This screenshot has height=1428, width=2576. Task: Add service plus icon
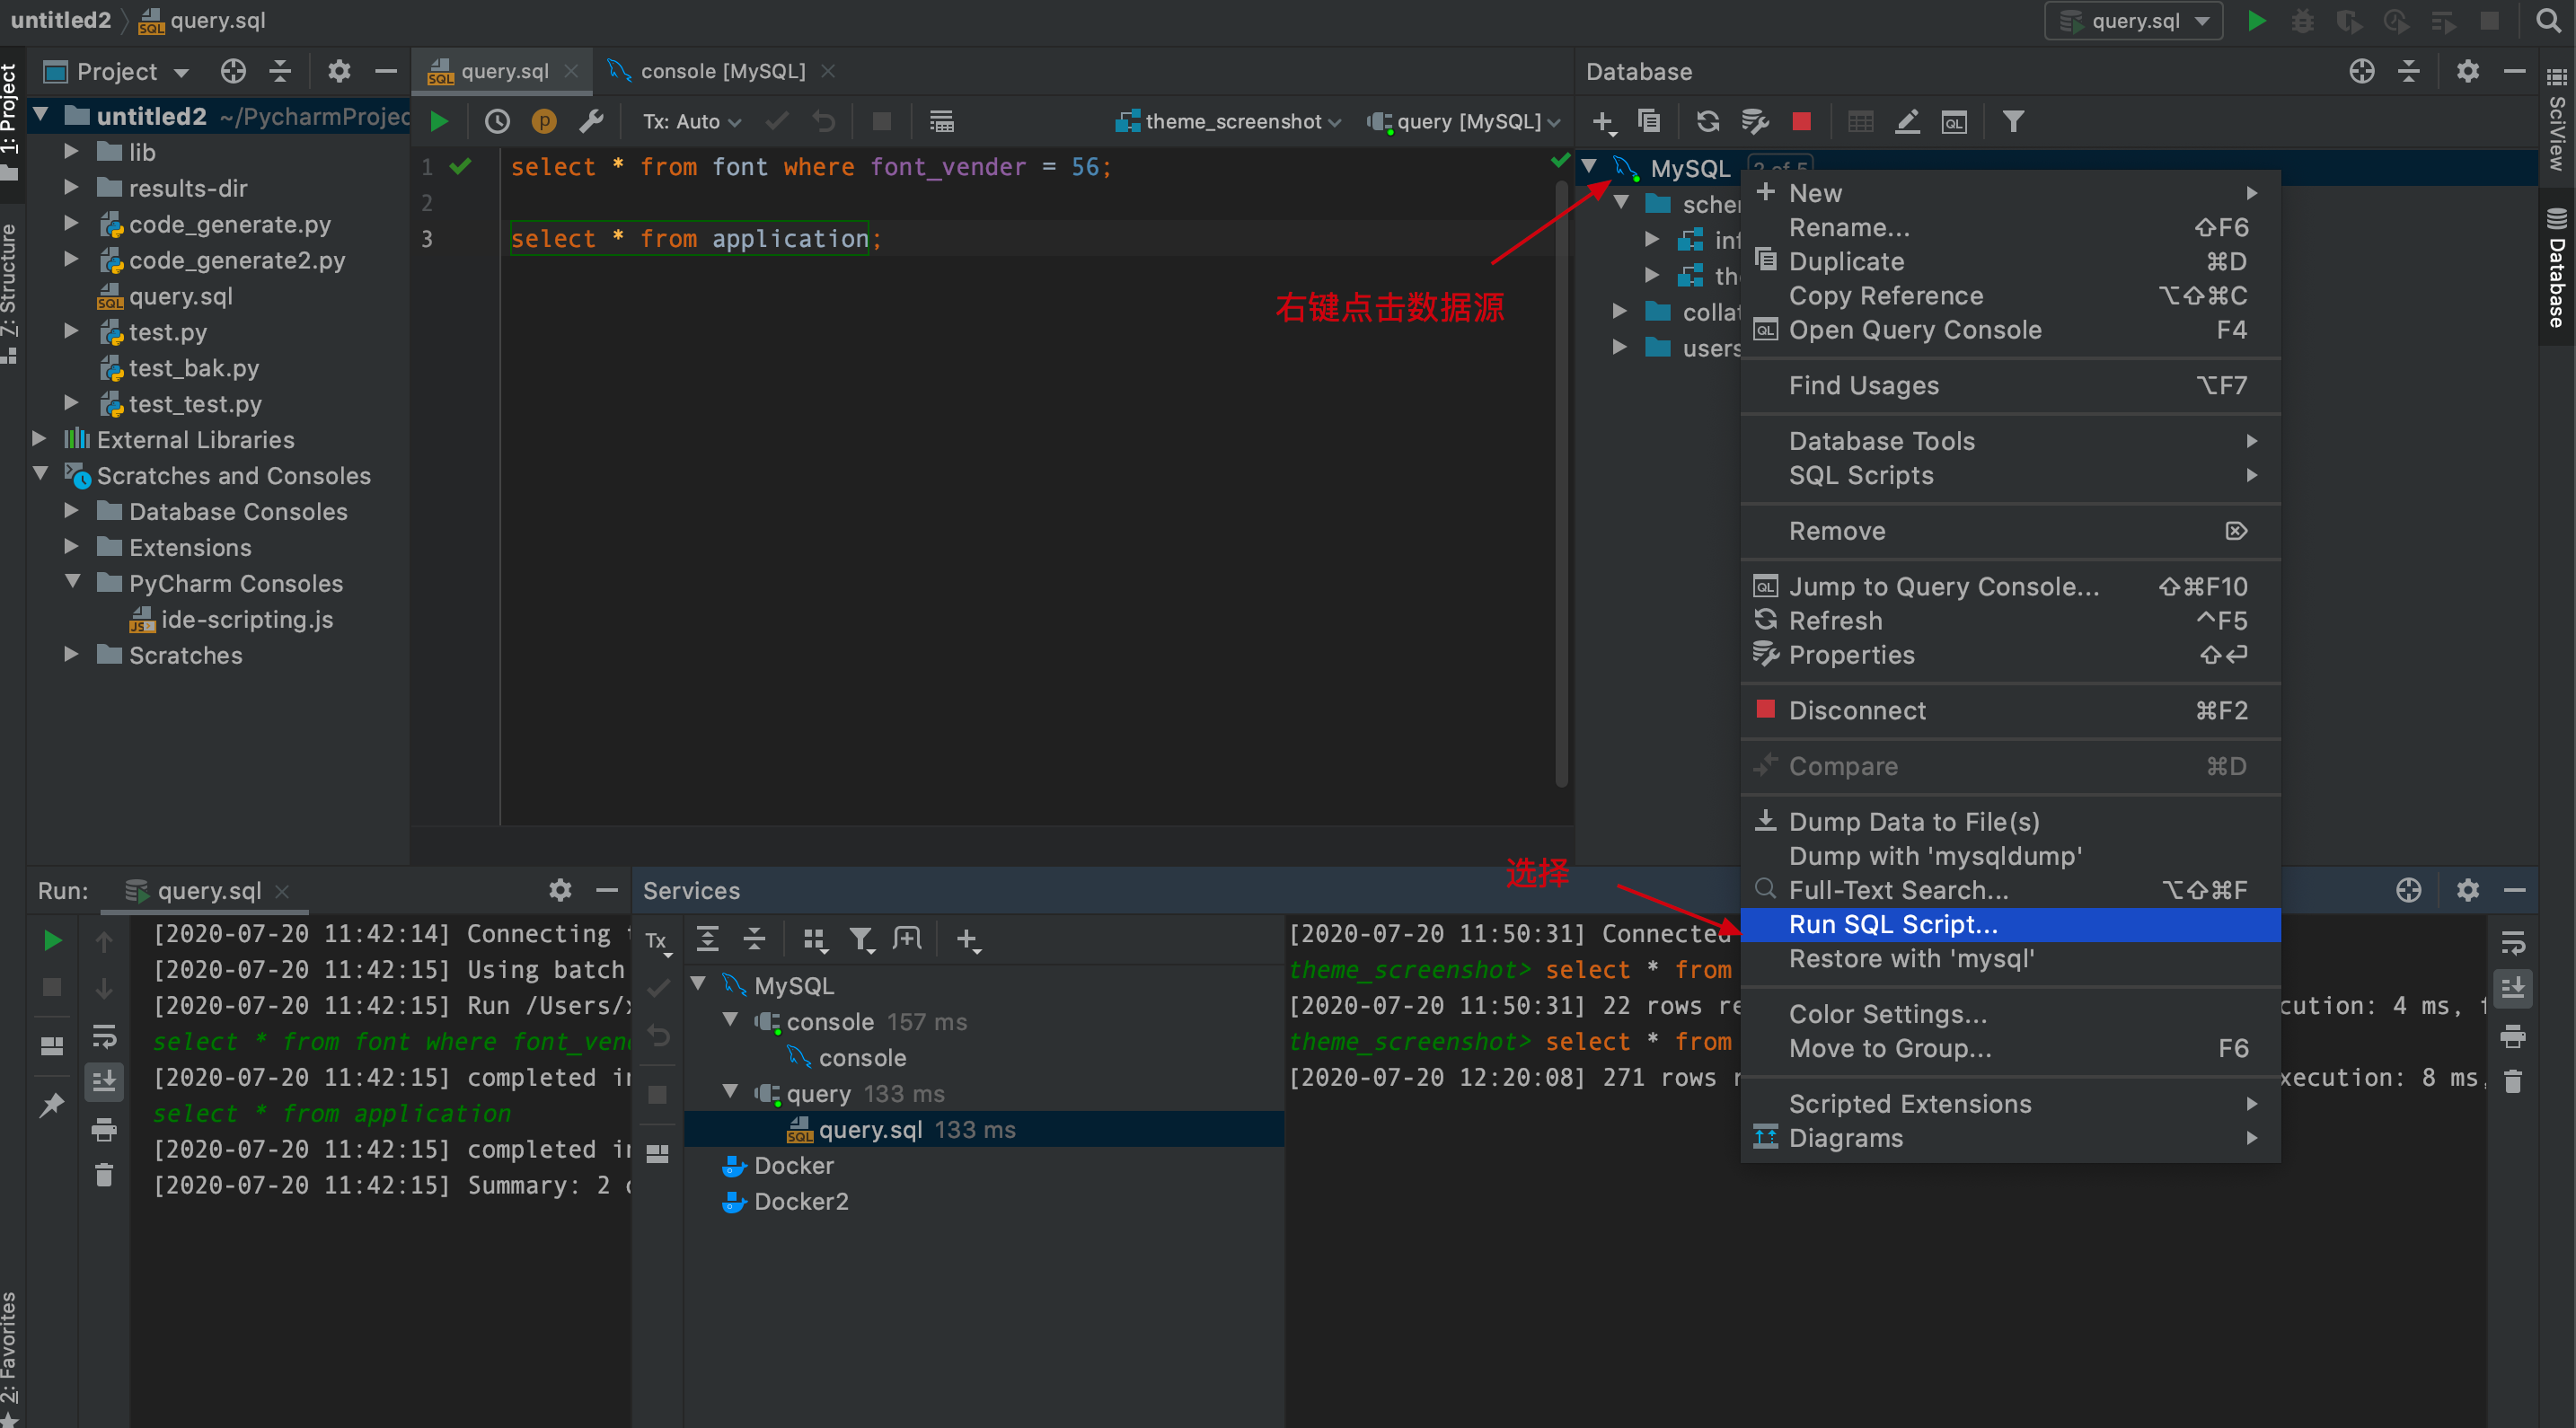967,939
